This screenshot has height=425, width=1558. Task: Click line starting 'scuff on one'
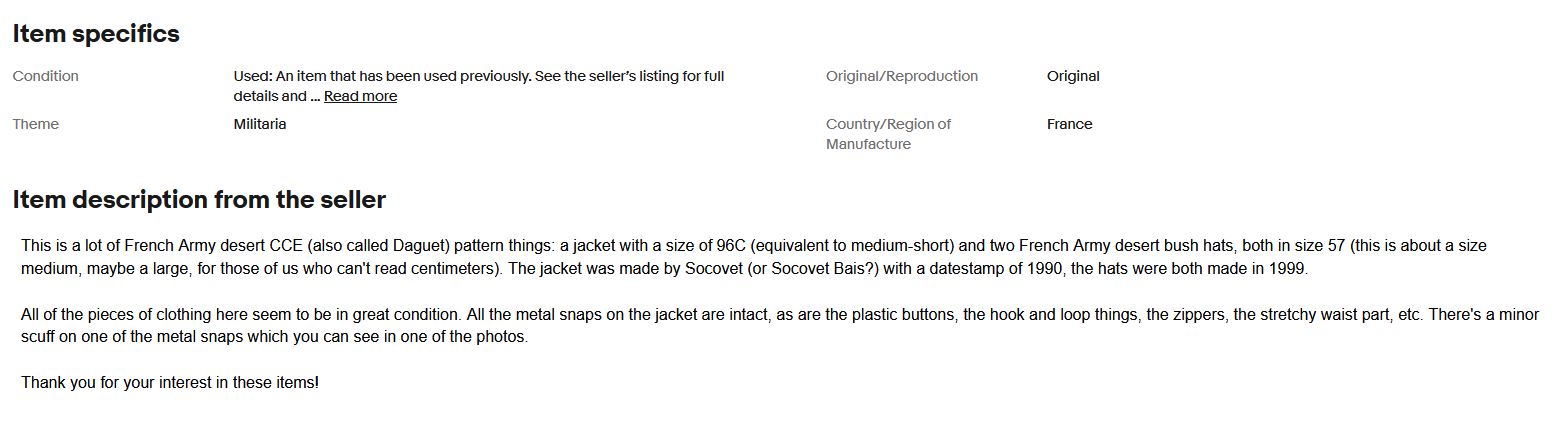pyautogui.click(x=274, y=337)
